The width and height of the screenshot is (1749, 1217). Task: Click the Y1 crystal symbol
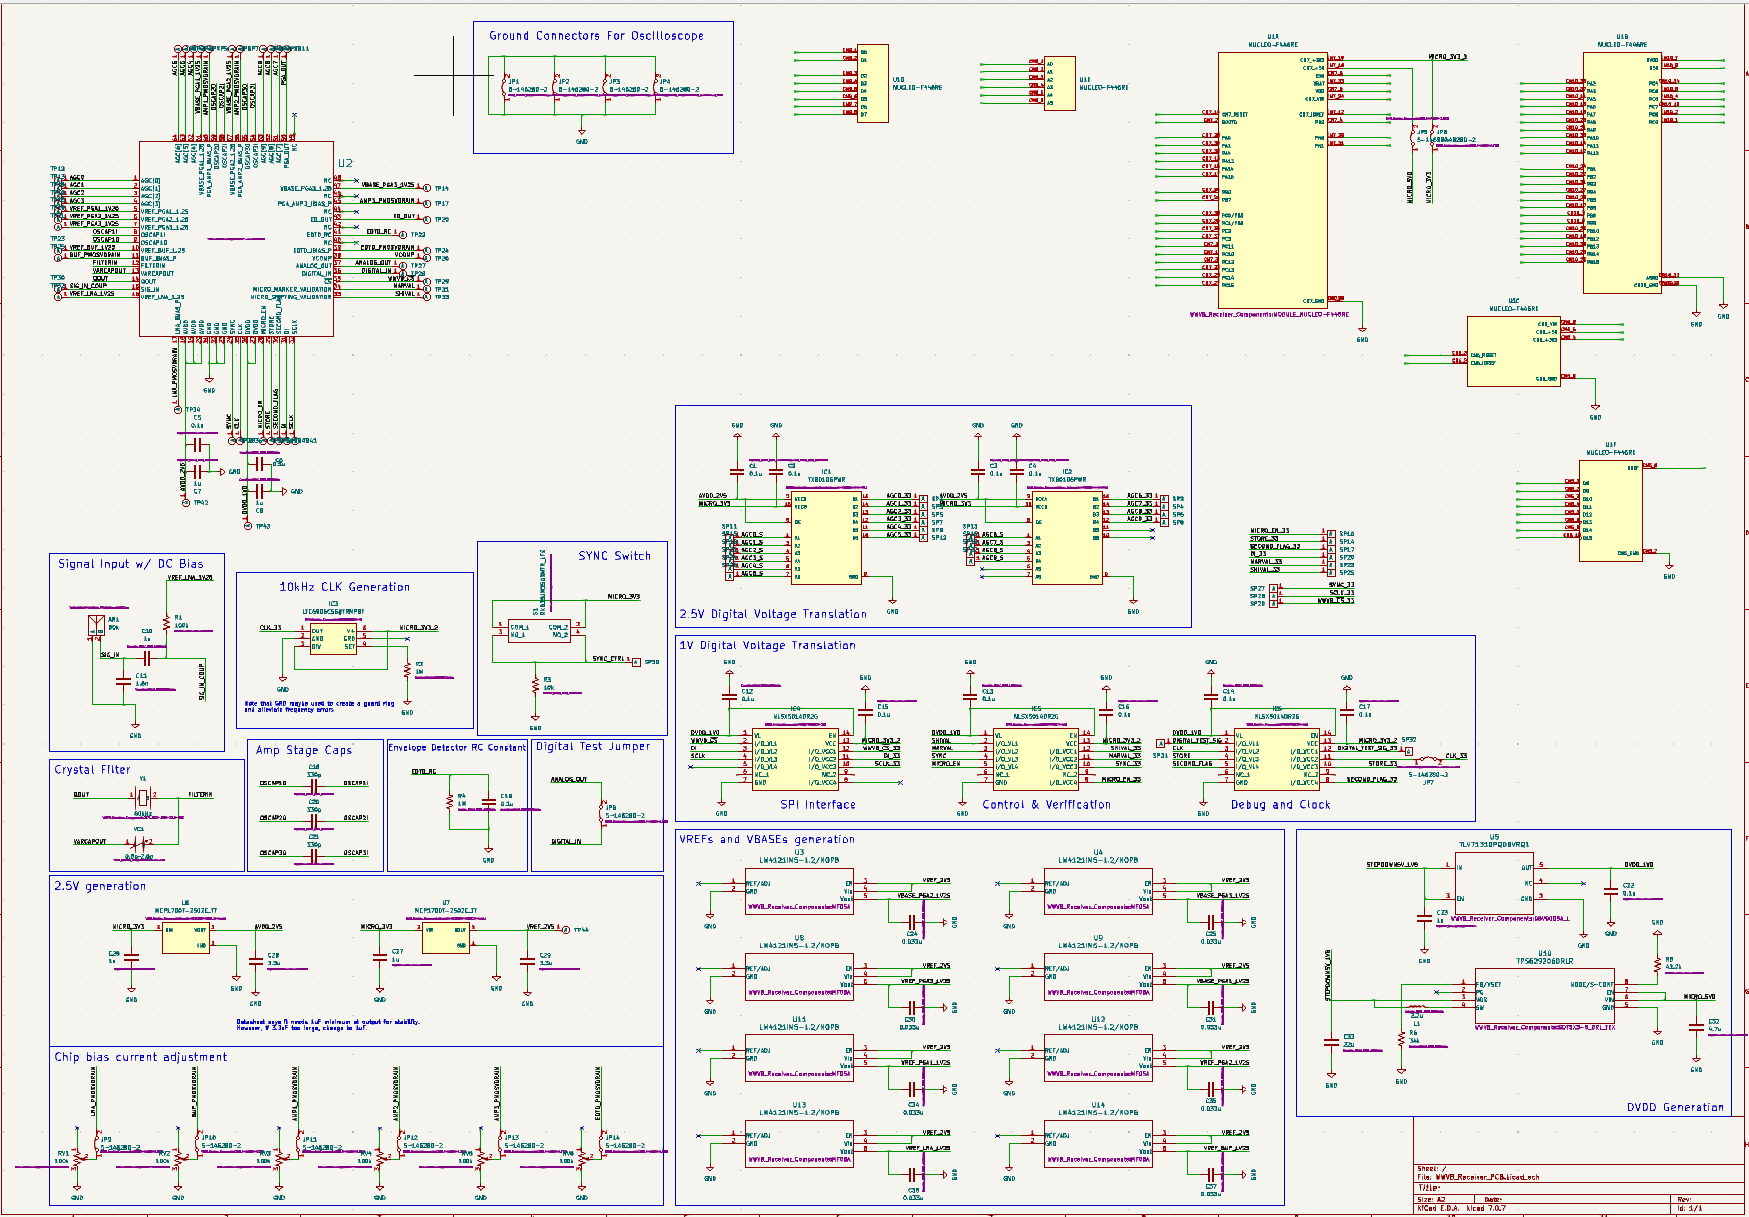coord(143,796)
